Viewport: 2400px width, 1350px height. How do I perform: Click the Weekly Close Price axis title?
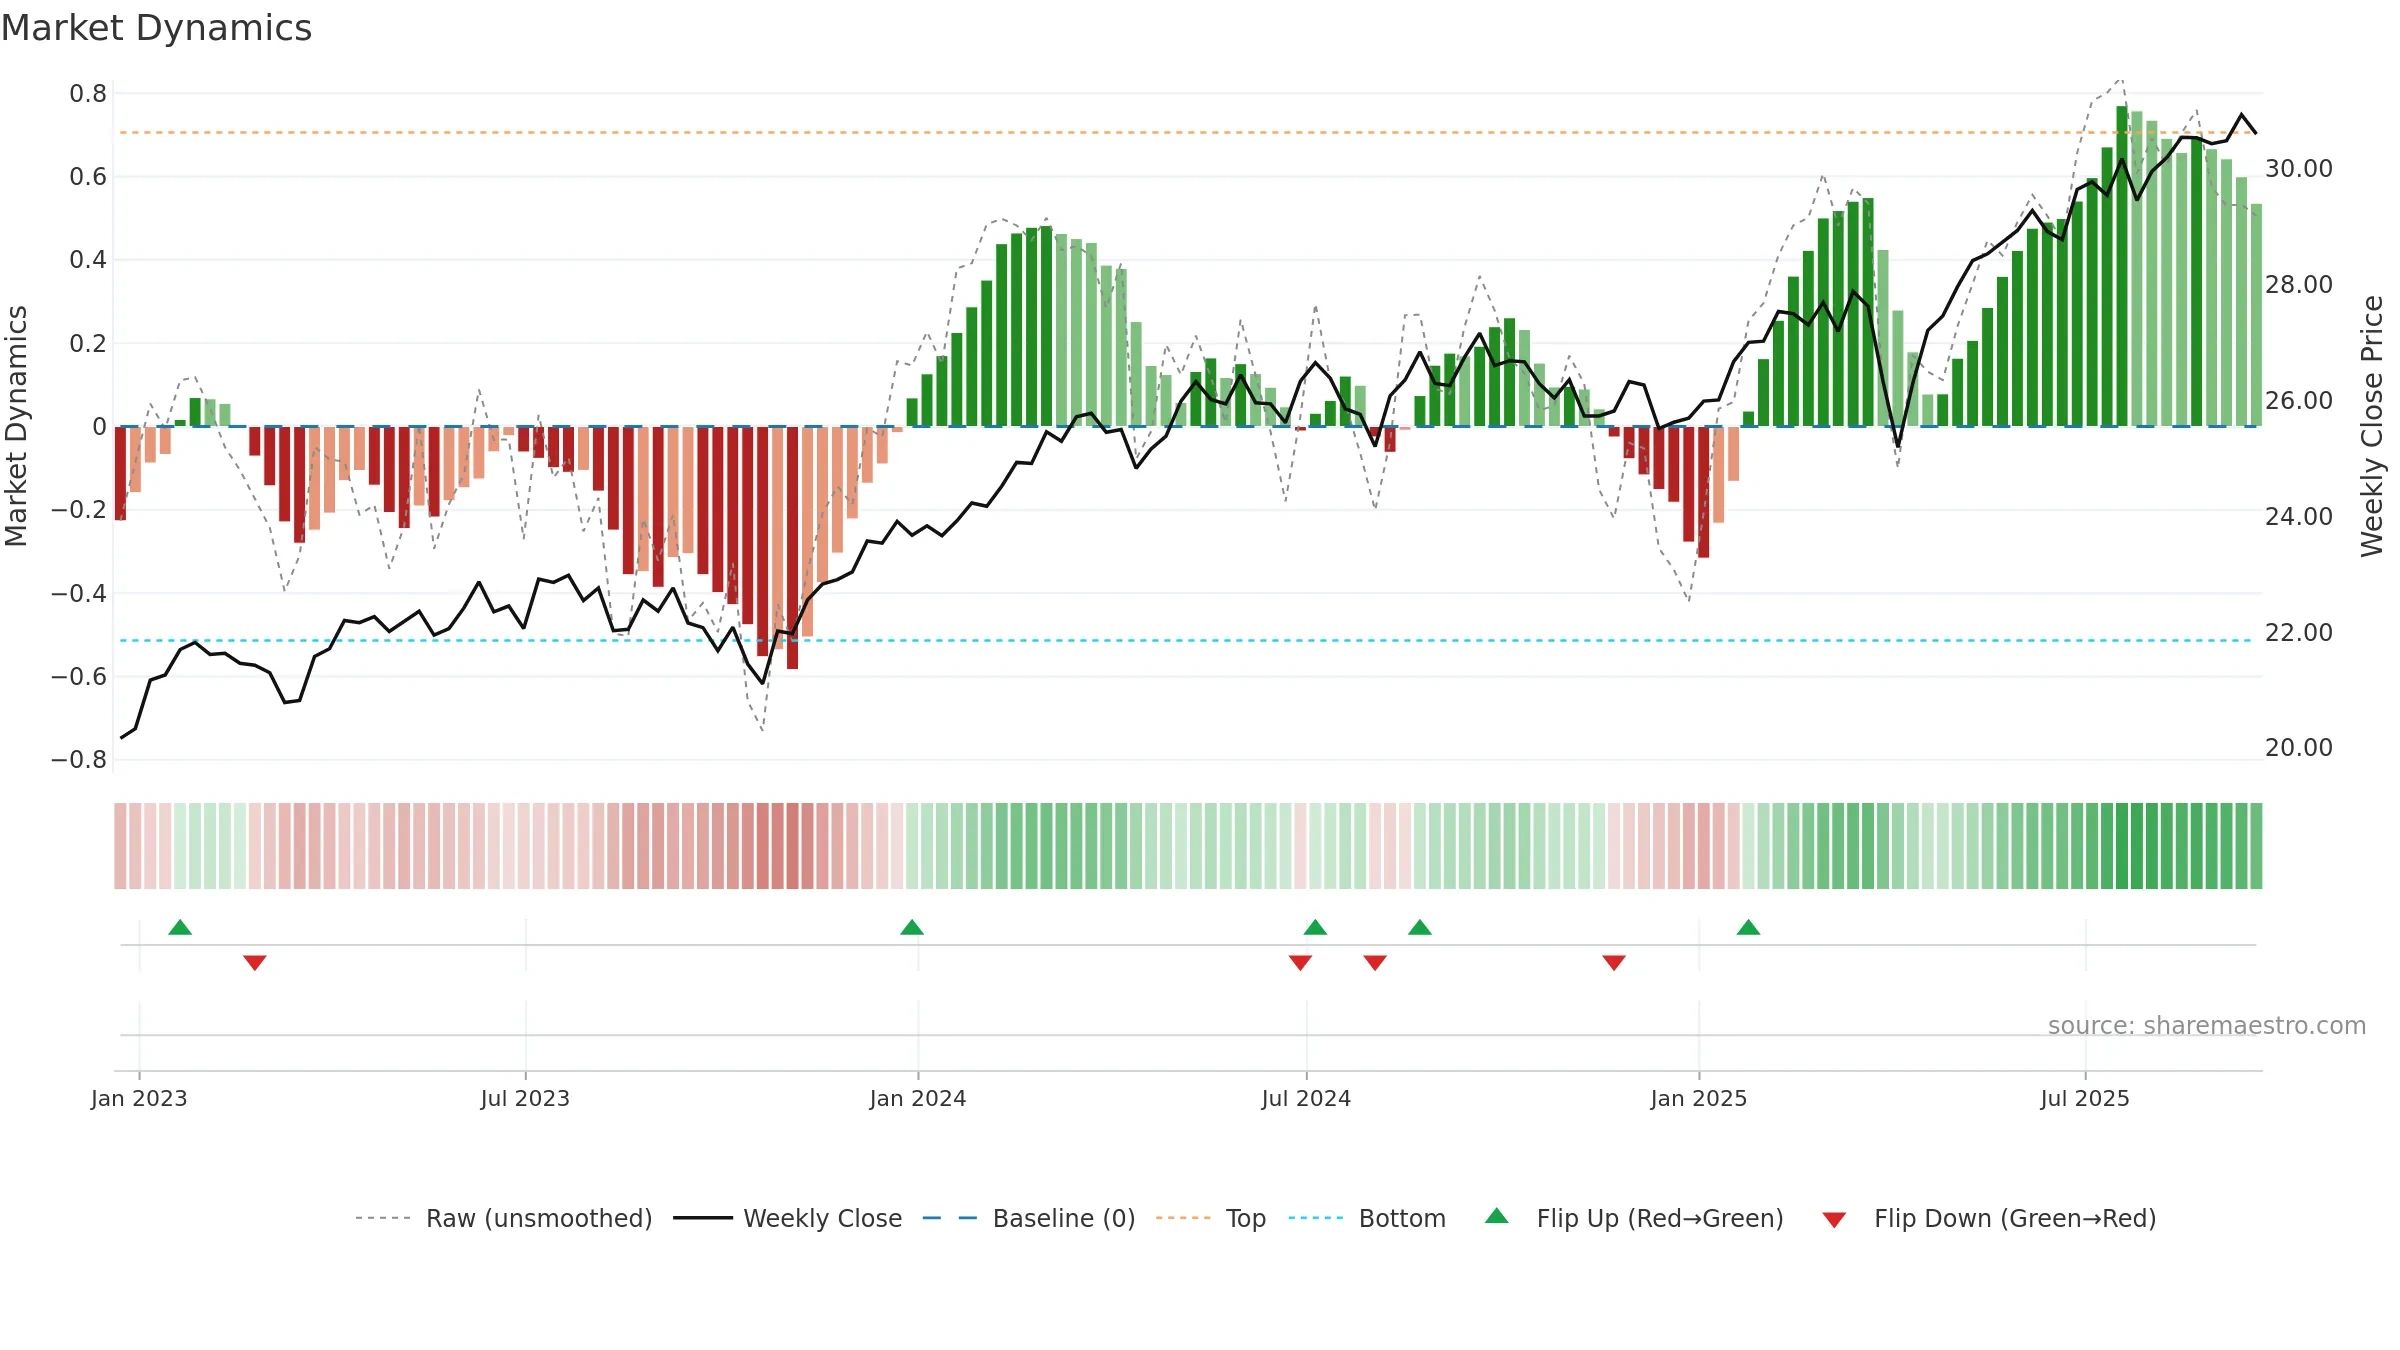[2372, 426]
